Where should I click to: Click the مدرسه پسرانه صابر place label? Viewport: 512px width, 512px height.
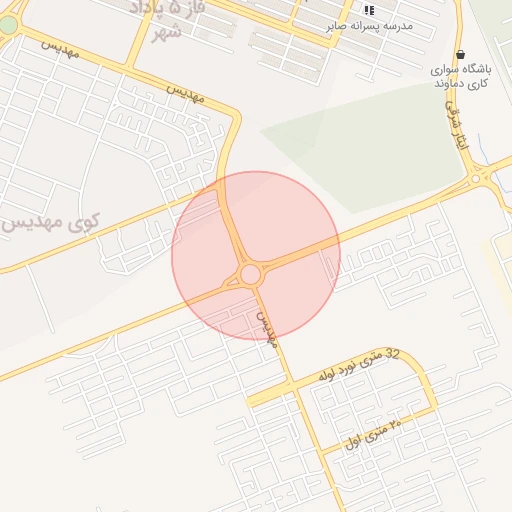coord(369,27)
